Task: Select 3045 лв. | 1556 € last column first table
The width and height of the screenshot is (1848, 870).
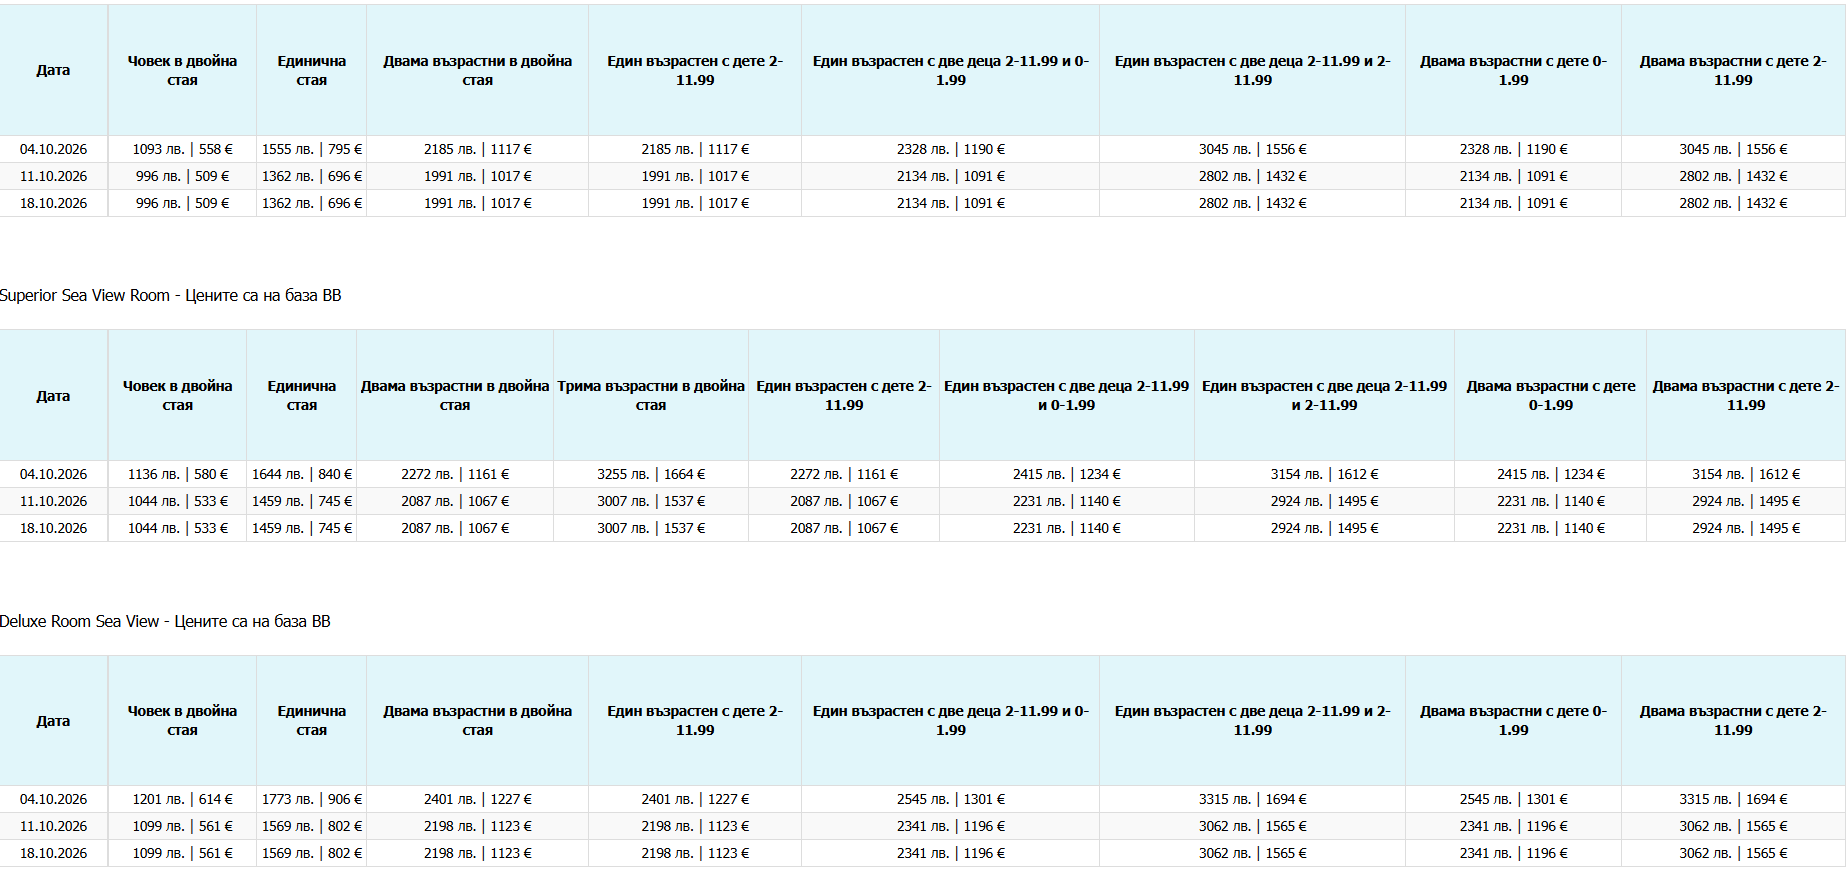Action: pyautogui.click(x=1733, y=149)
